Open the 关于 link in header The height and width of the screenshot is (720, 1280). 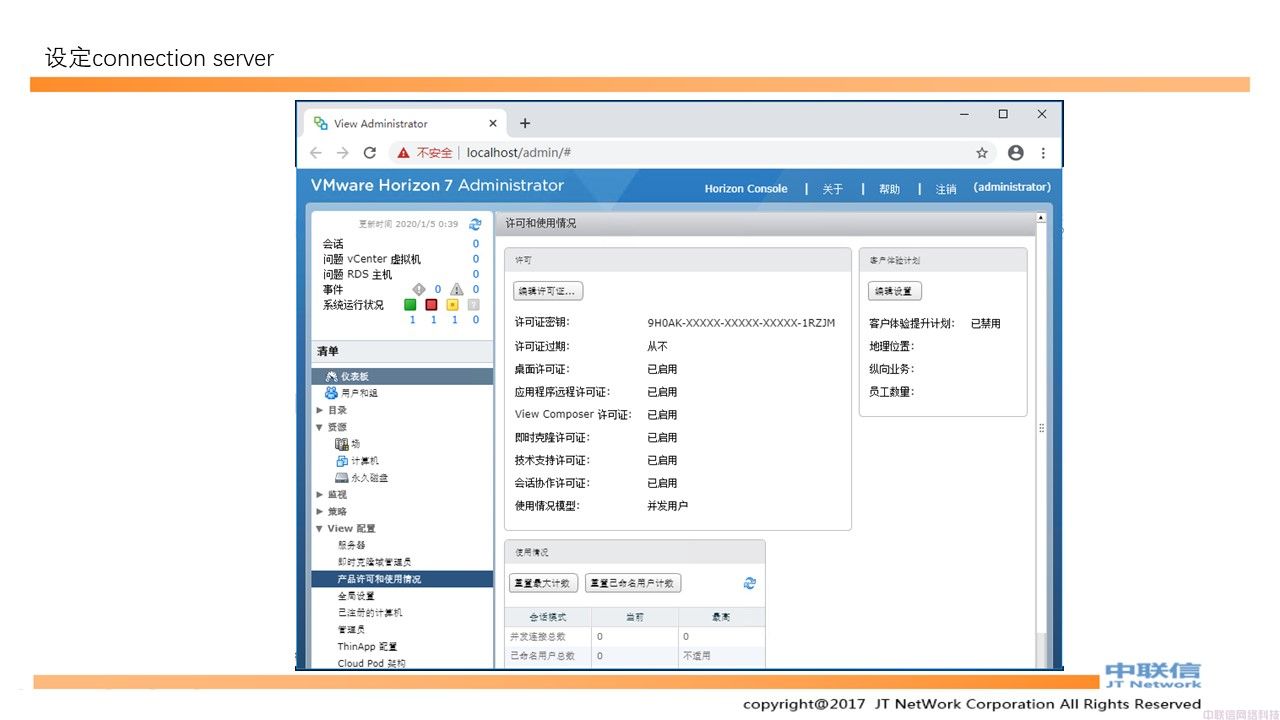coord(833,189)
